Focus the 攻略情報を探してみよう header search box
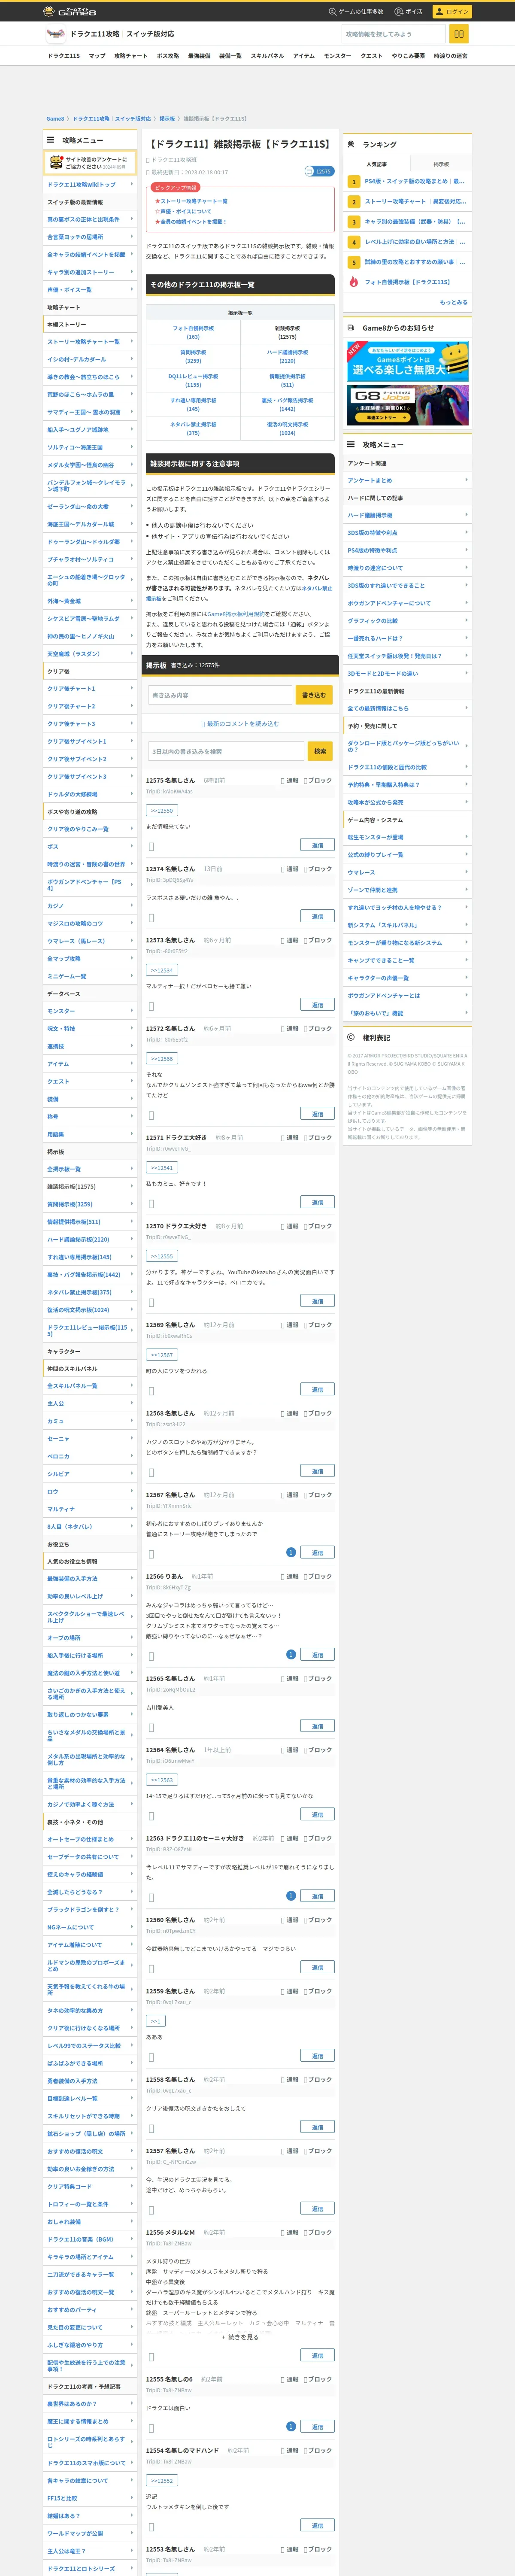The image size is (515, 2576). [393, 34]
